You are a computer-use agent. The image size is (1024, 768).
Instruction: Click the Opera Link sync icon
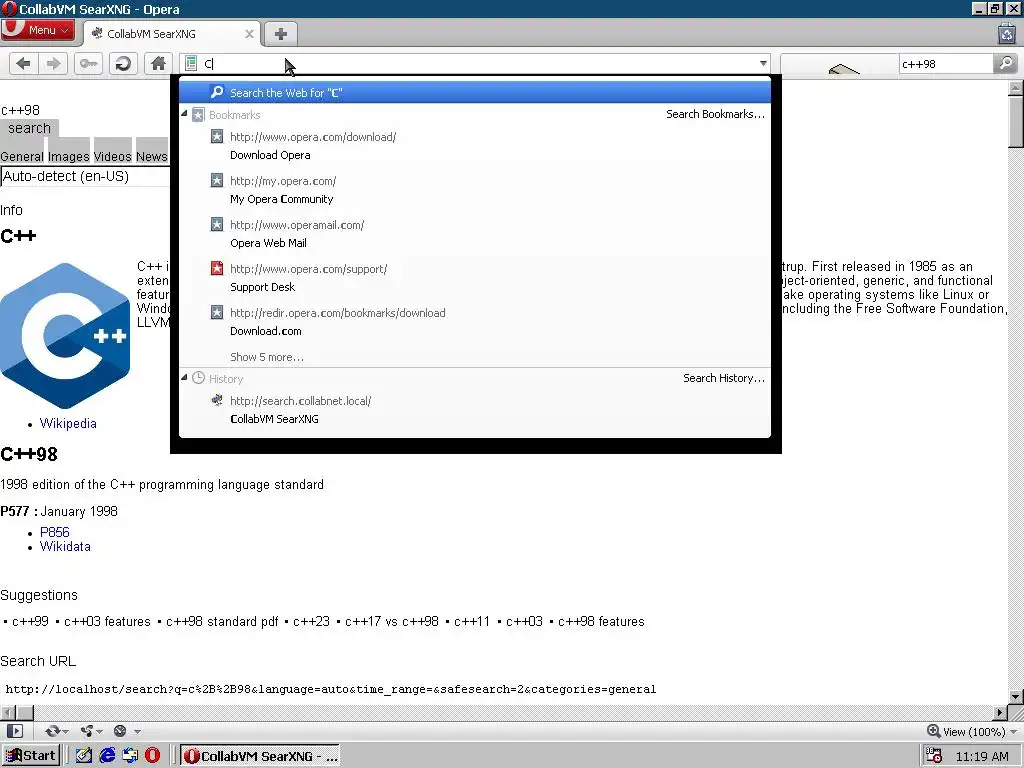click(52, 731)
